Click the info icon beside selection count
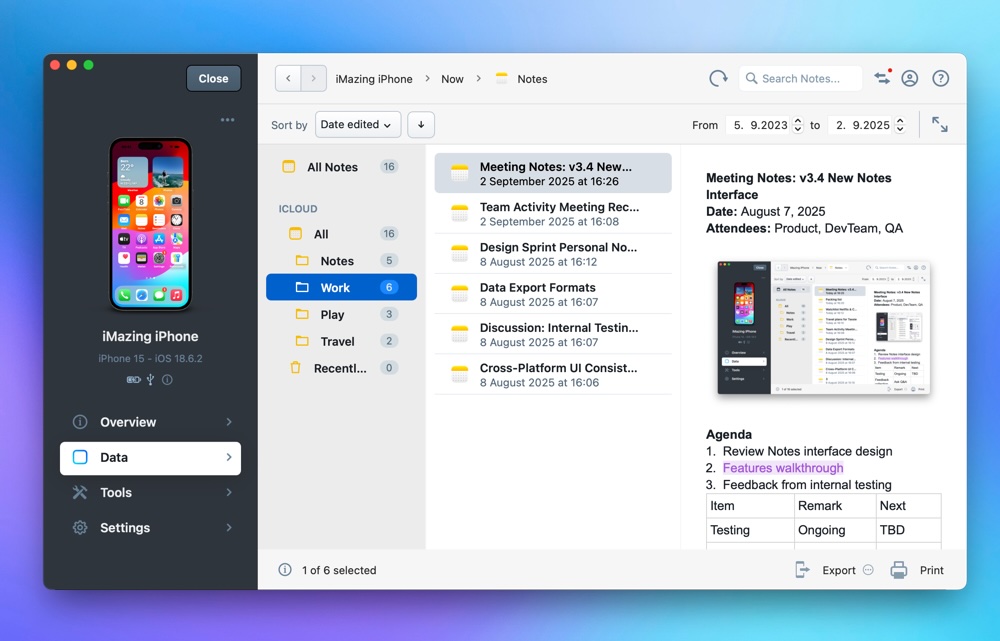This screenshot has width=1000, height=641. pos(285,570)
